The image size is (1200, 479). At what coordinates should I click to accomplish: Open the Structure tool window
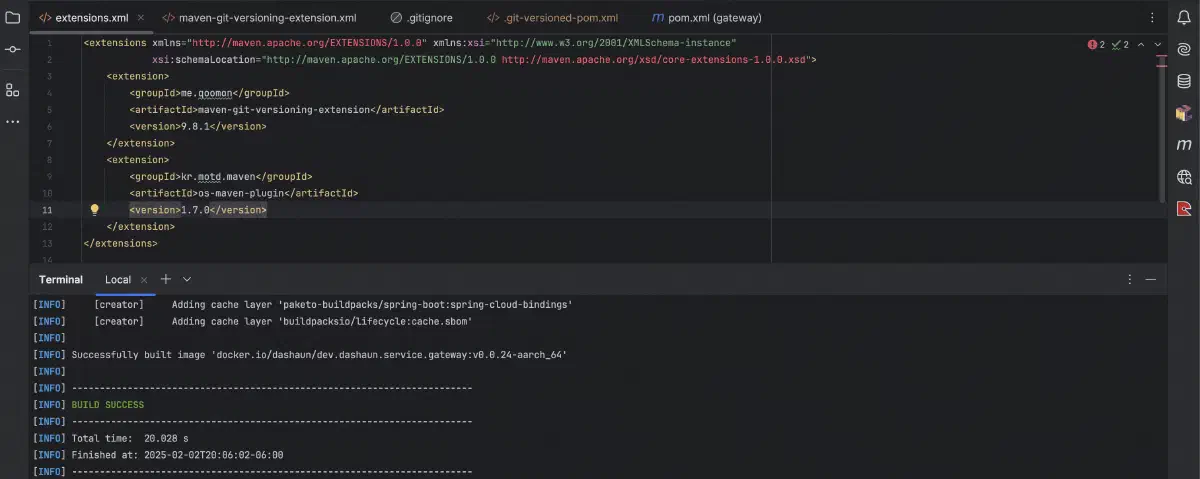(12, 90)
